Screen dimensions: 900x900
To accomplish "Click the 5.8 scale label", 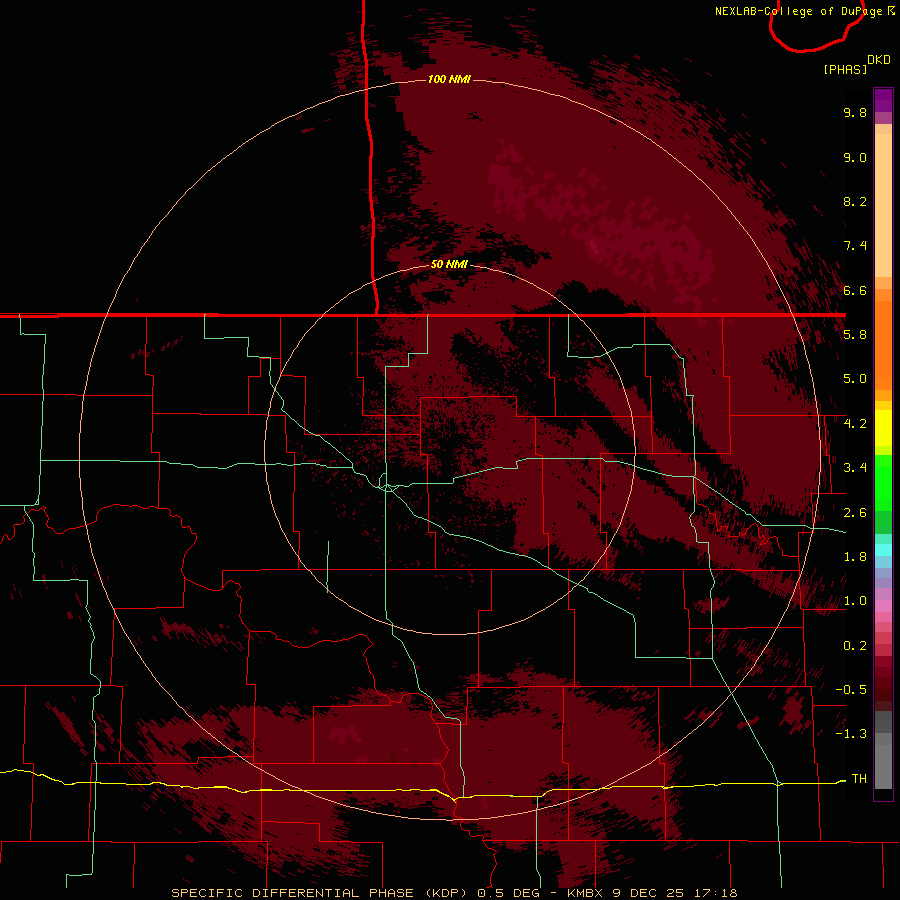I will point(855,335).
